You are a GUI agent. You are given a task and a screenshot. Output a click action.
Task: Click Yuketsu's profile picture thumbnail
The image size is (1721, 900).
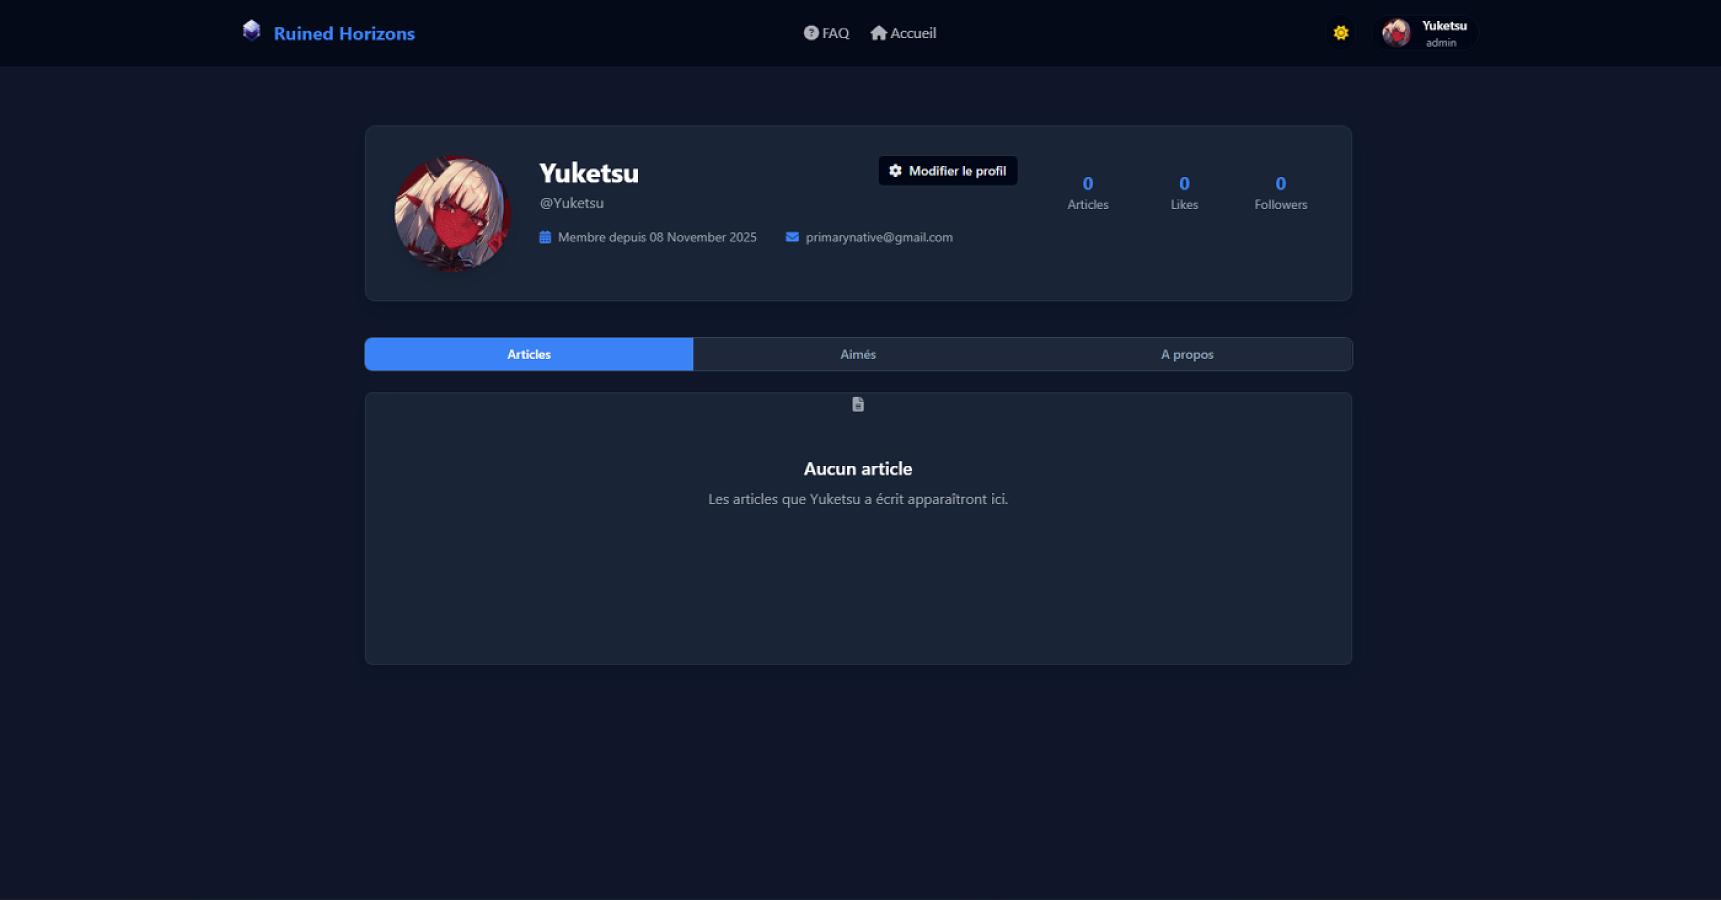(452, 212)
